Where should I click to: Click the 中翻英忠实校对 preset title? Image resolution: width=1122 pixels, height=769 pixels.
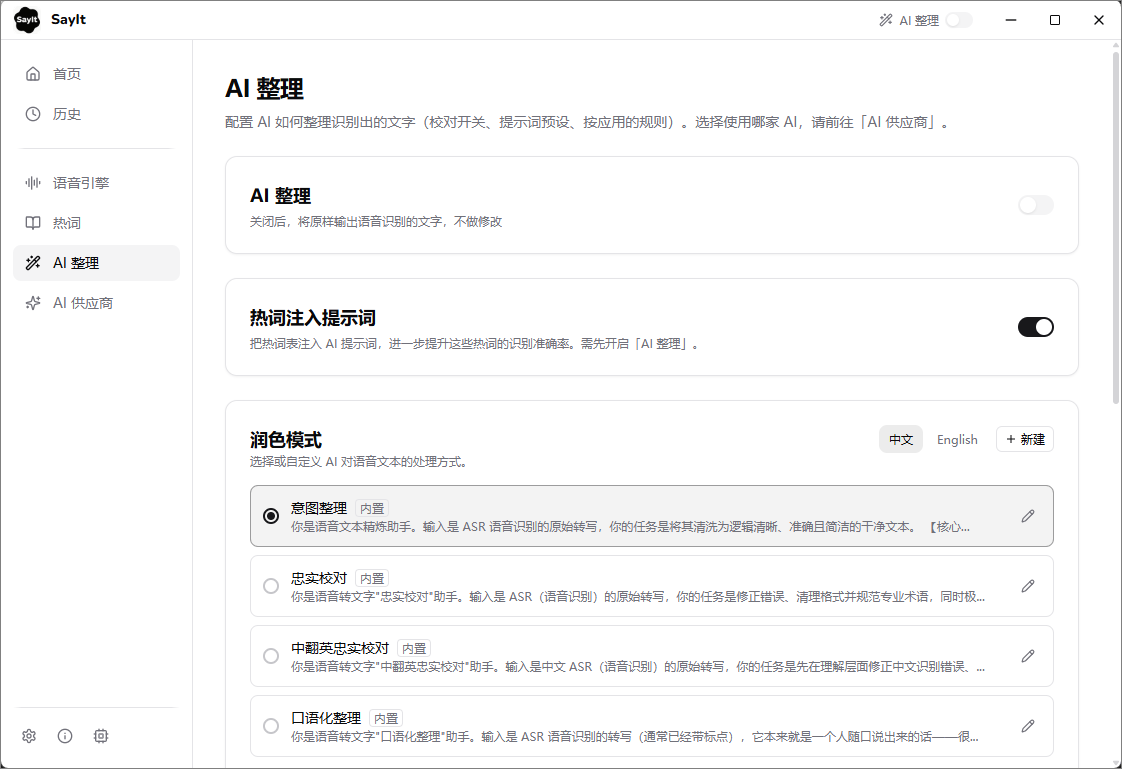click(x=340, y=648)
